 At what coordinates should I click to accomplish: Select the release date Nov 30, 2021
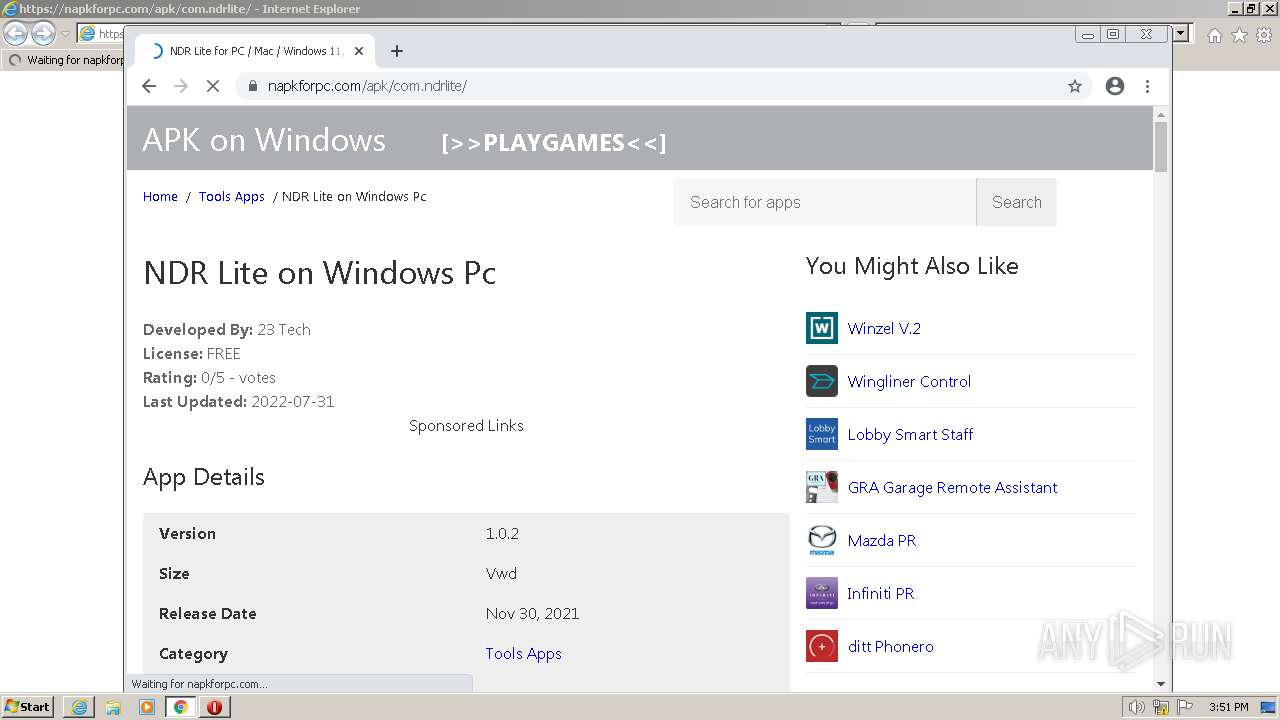point(532,613)
